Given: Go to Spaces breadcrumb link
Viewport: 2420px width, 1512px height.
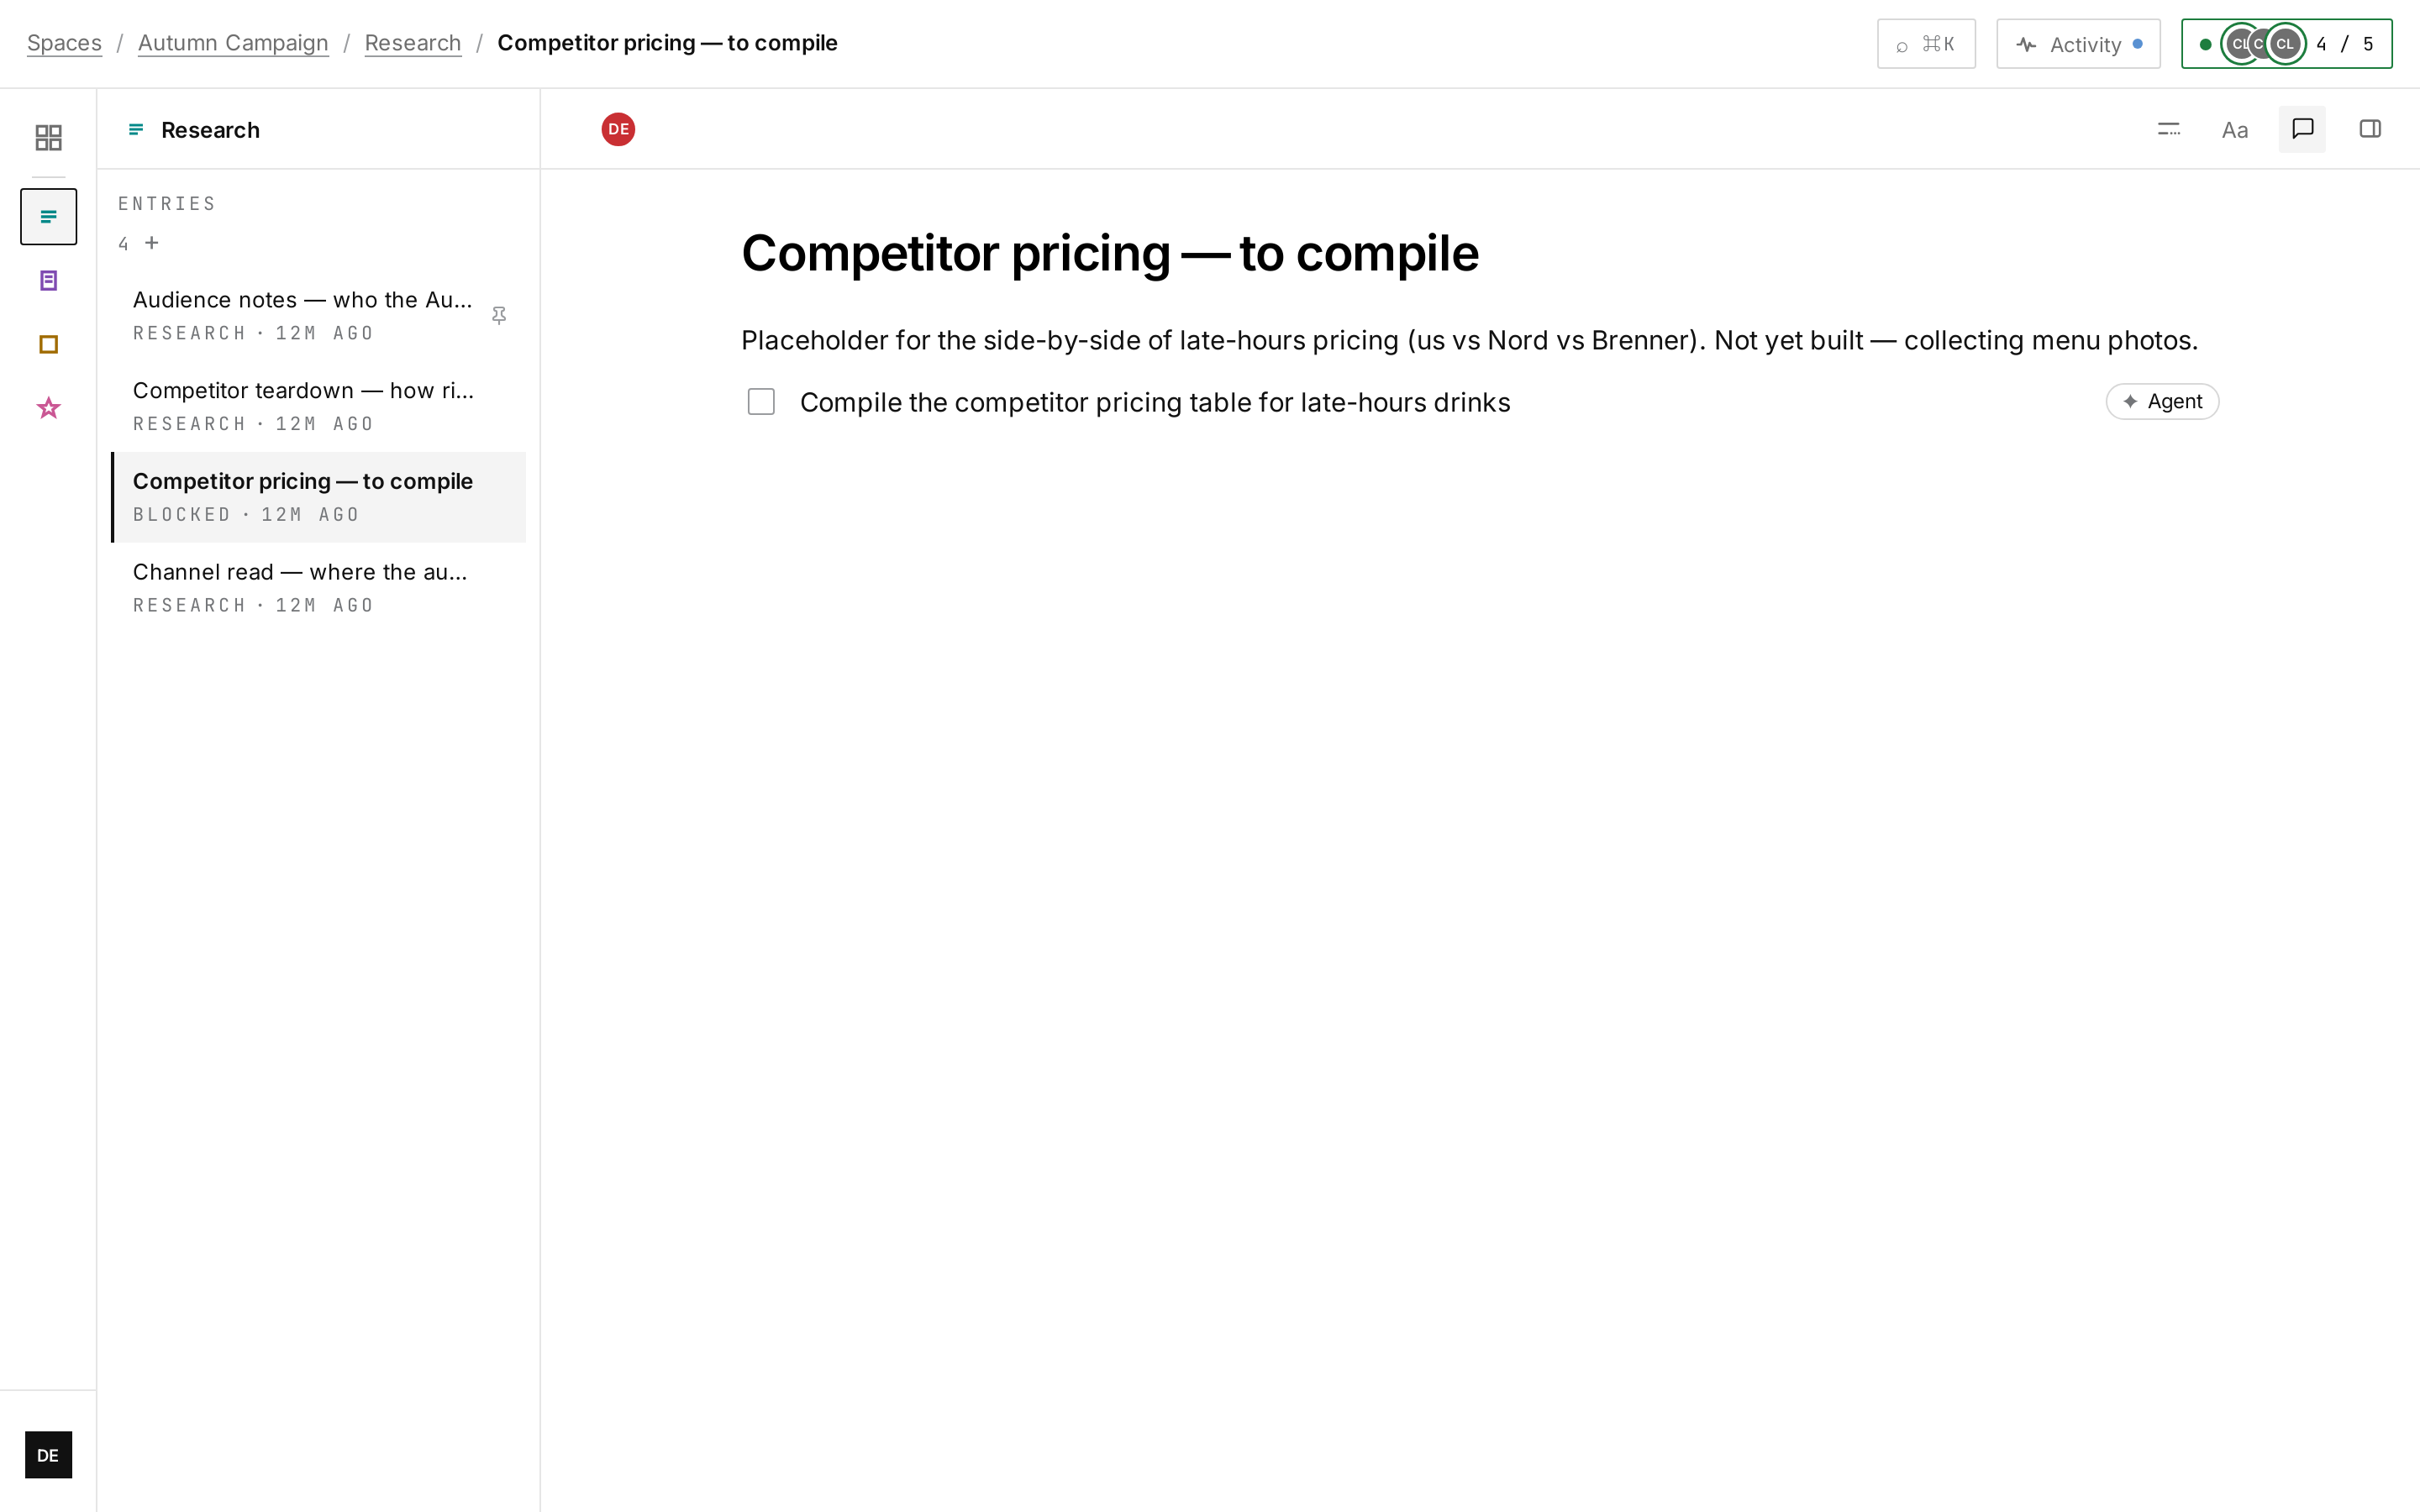Looking at the screenshot, I should click(x=64, y=43).
